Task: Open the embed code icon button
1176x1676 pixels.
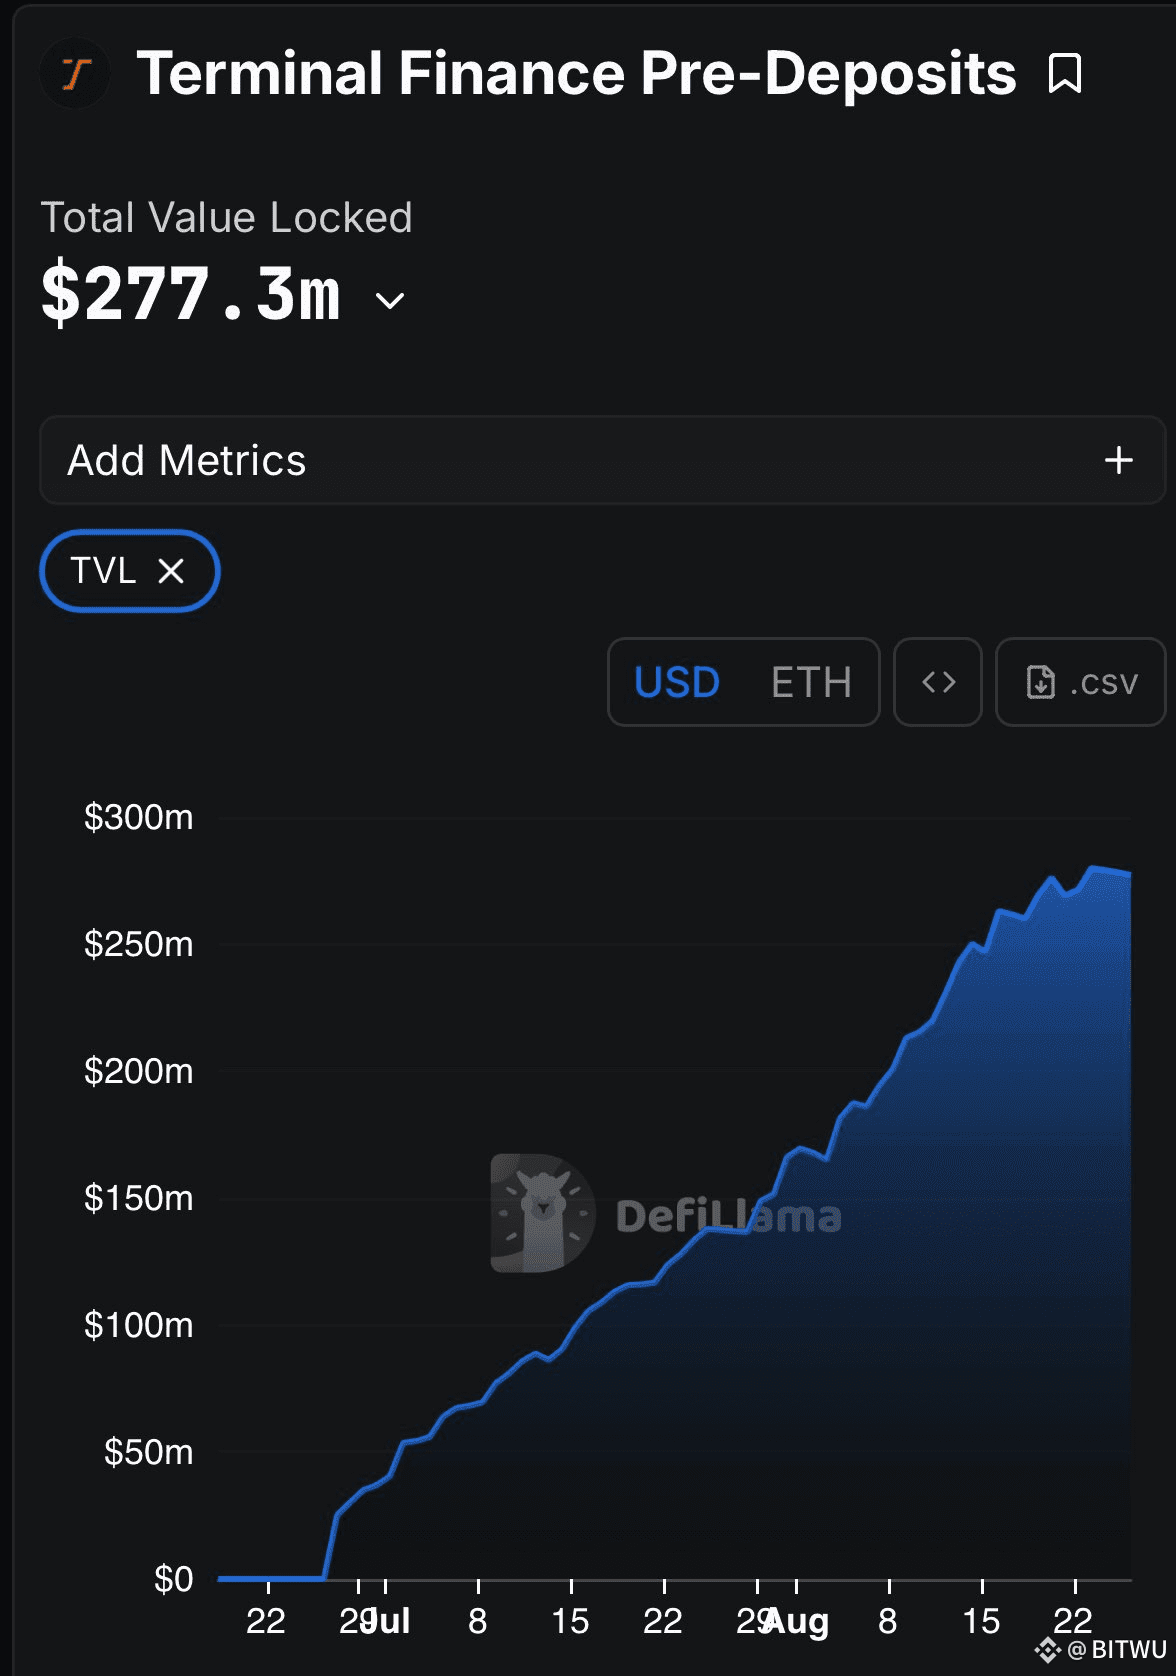Action: tap(938, 682)
